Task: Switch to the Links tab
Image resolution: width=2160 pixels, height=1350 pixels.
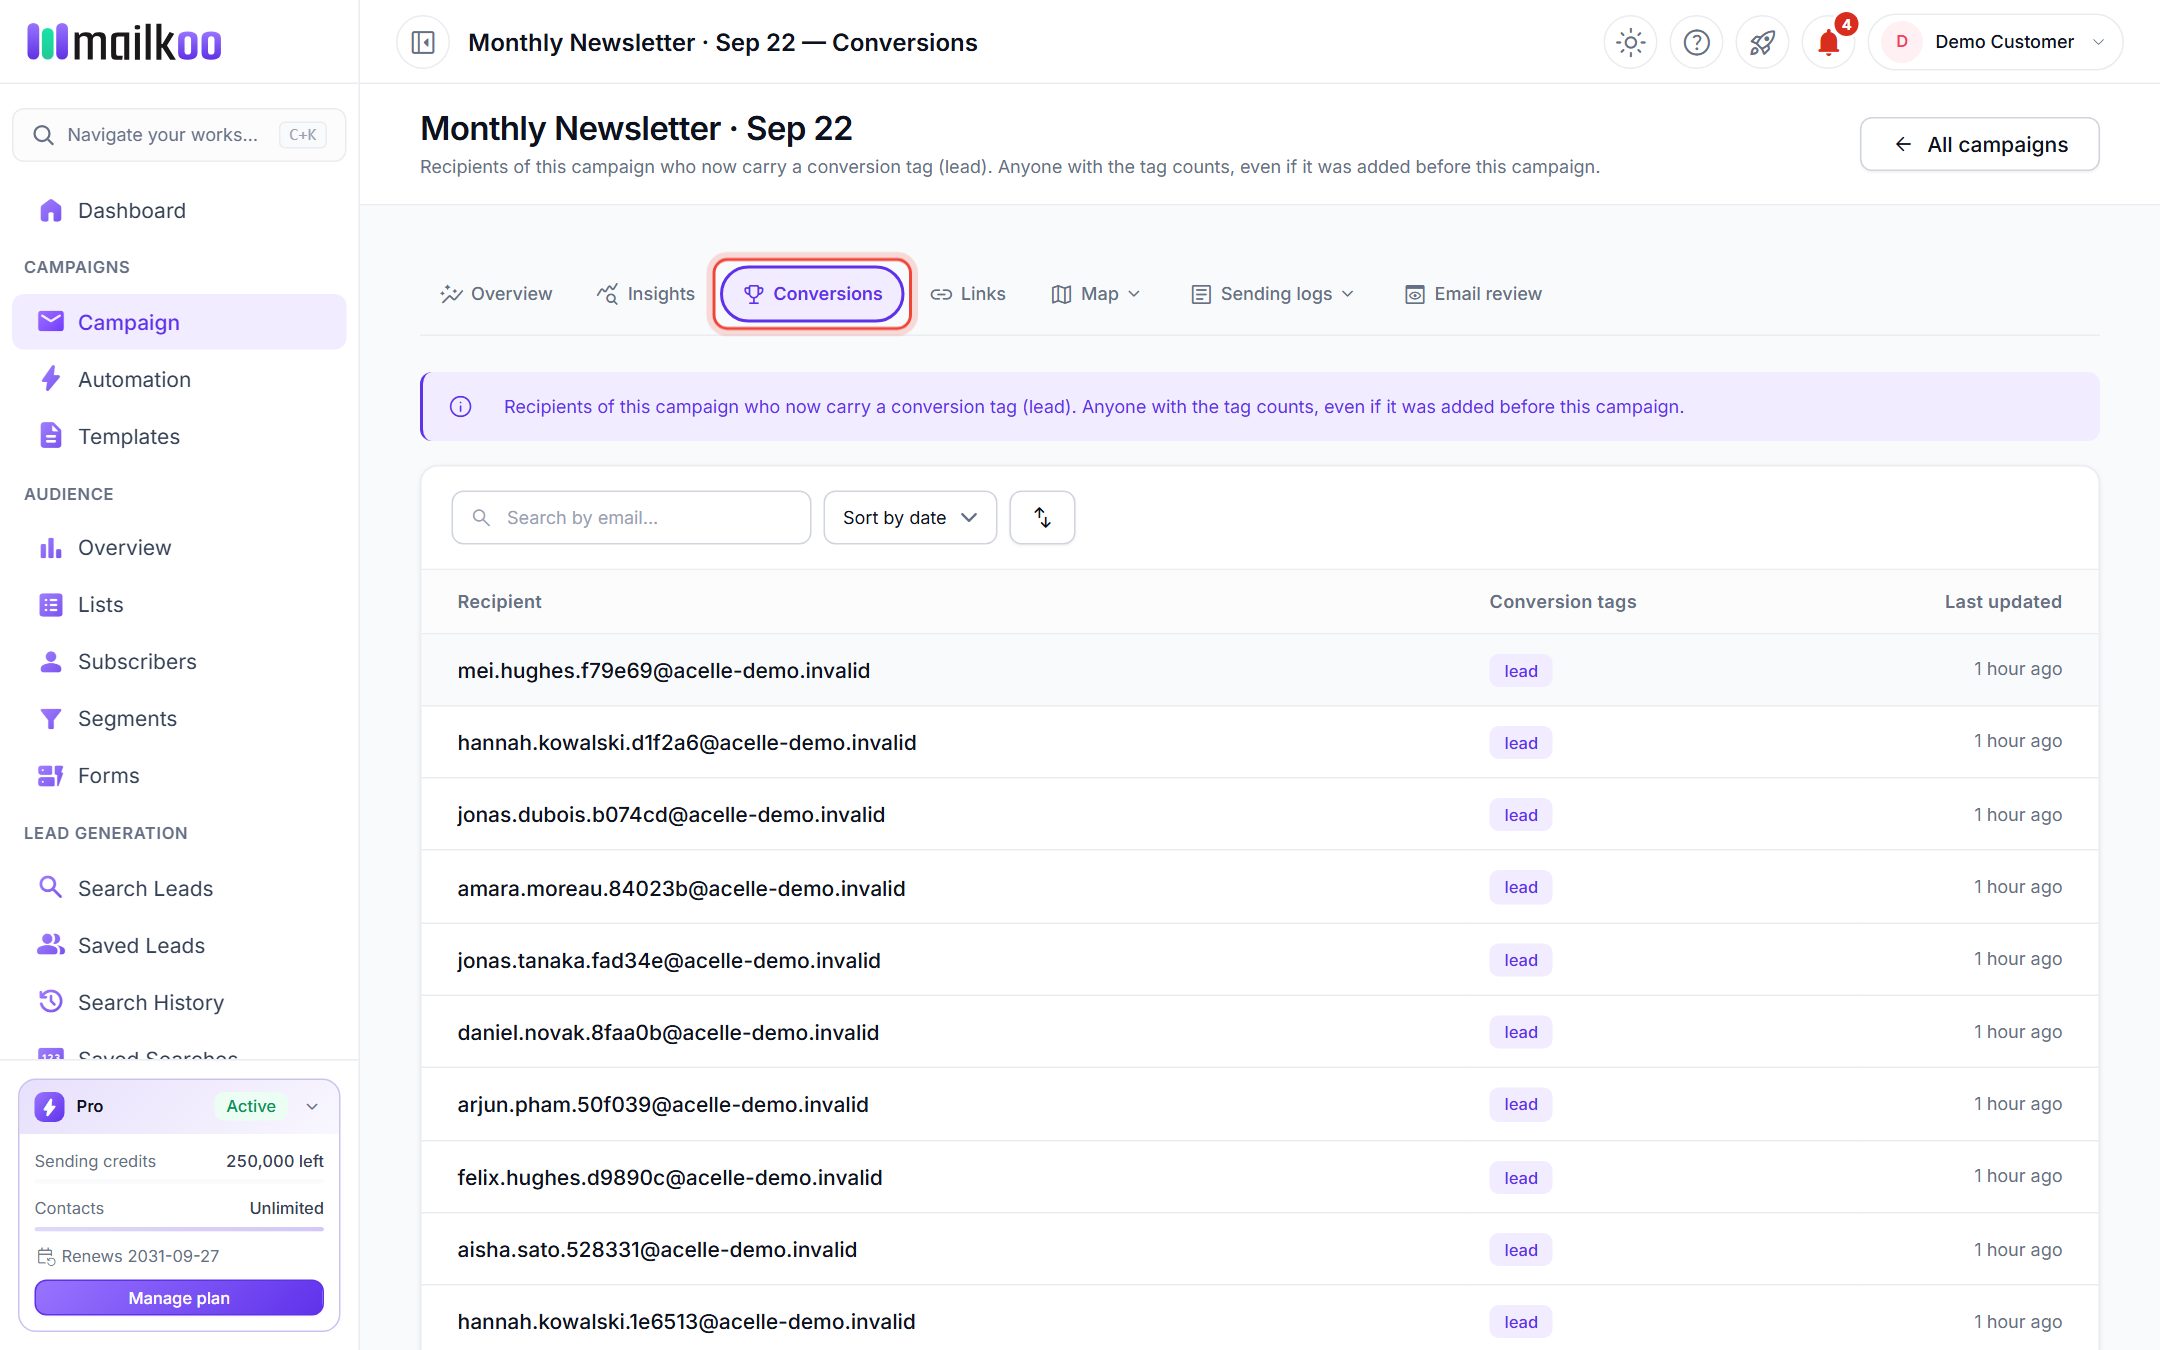Action: tap(968, 293)
